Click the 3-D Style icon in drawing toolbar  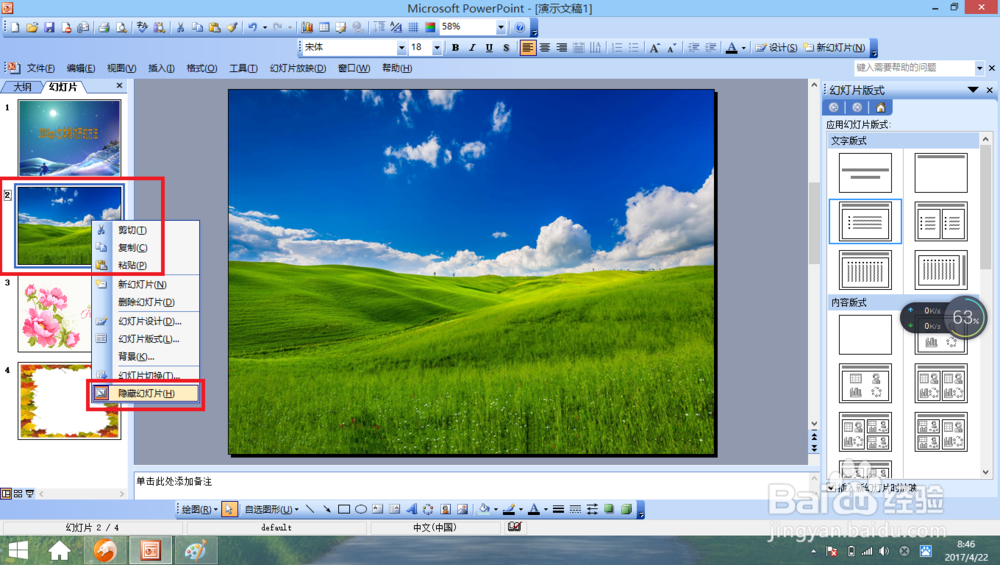[x=626, y=509]
